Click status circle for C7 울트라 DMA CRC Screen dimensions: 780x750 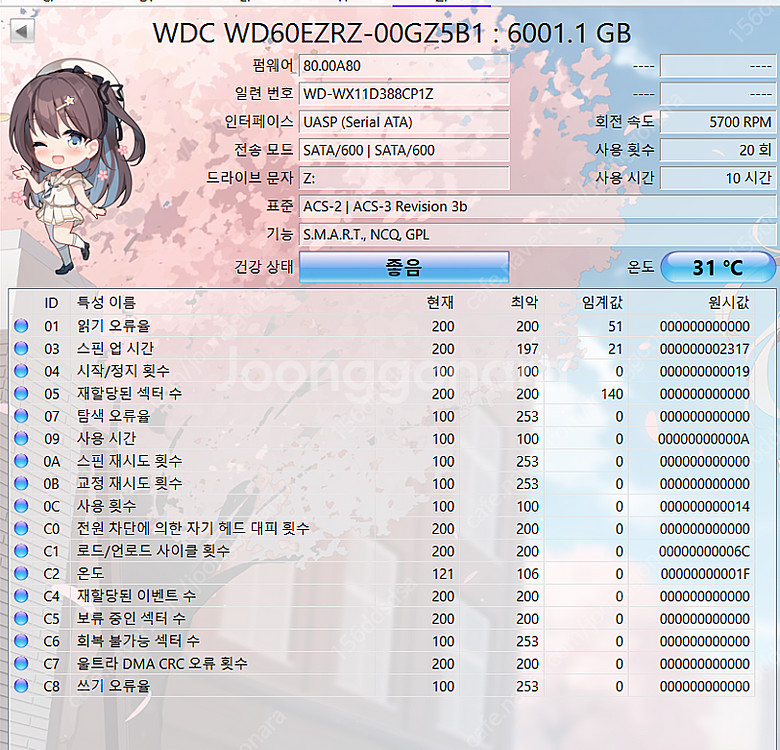point(21,663)
